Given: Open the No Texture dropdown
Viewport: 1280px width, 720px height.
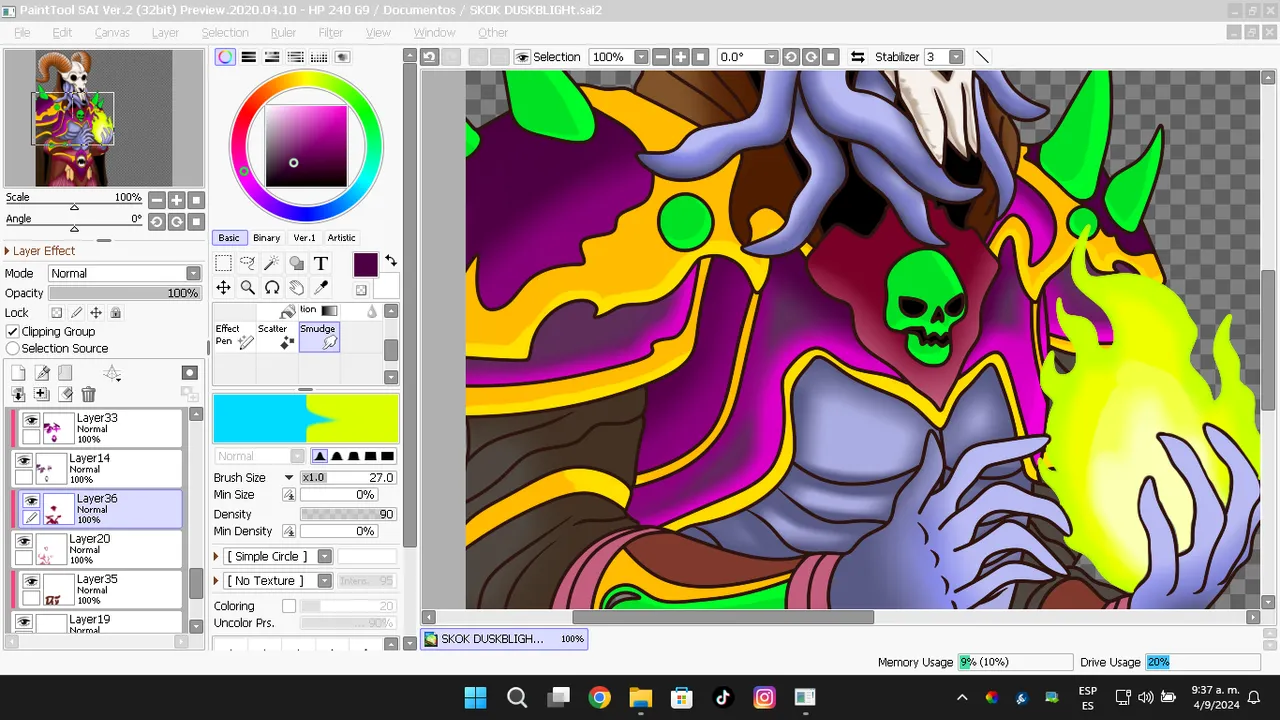Looking at the screenshot, I should [325, 581].
